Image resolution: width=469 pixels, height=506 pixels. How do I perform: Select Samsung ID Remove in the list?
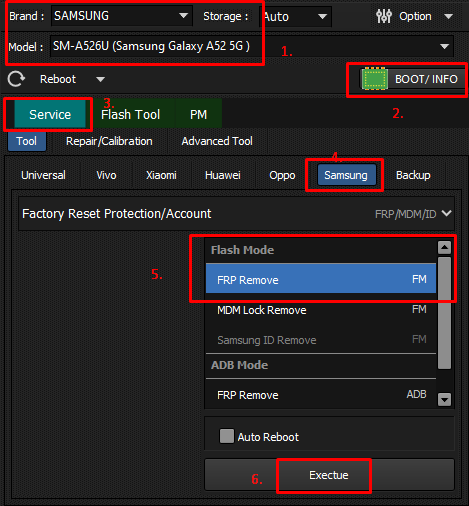pyautogui.click(x=321, y=340)
